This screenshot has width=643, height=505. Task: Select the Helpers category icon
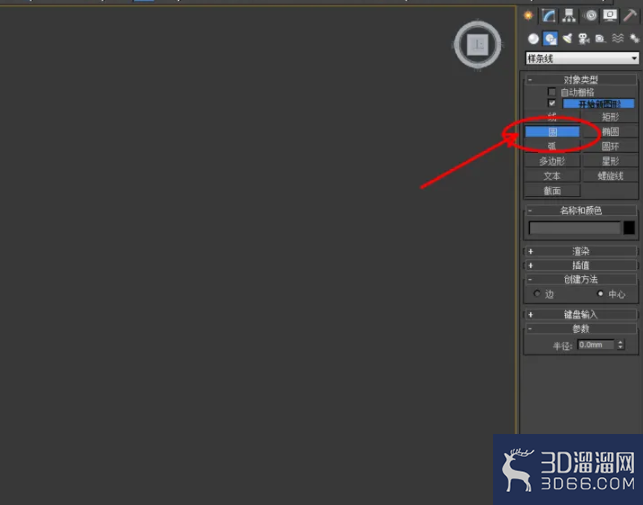600,39
